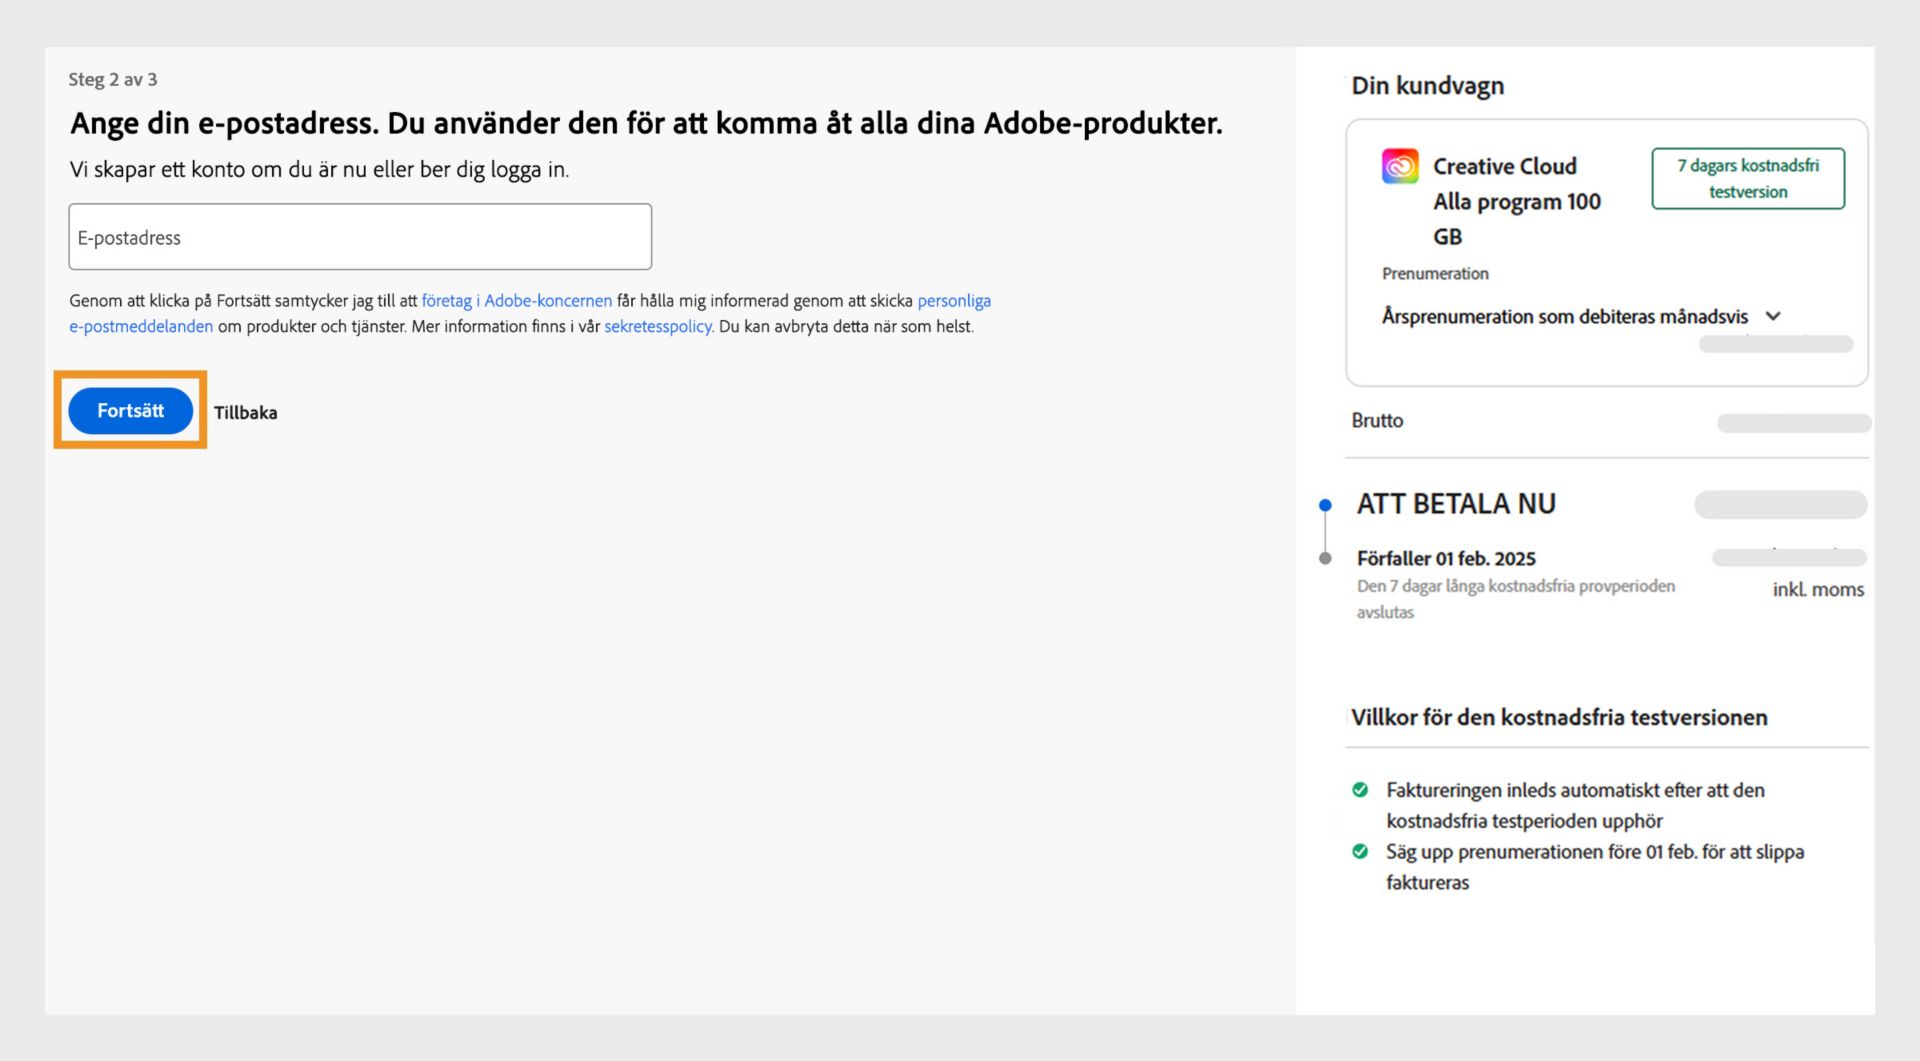Image resolution: width=1920 pixels, height=1061 pixels.
Task: Click the Ange din e-postadress main heading
Action: [646, 123]
